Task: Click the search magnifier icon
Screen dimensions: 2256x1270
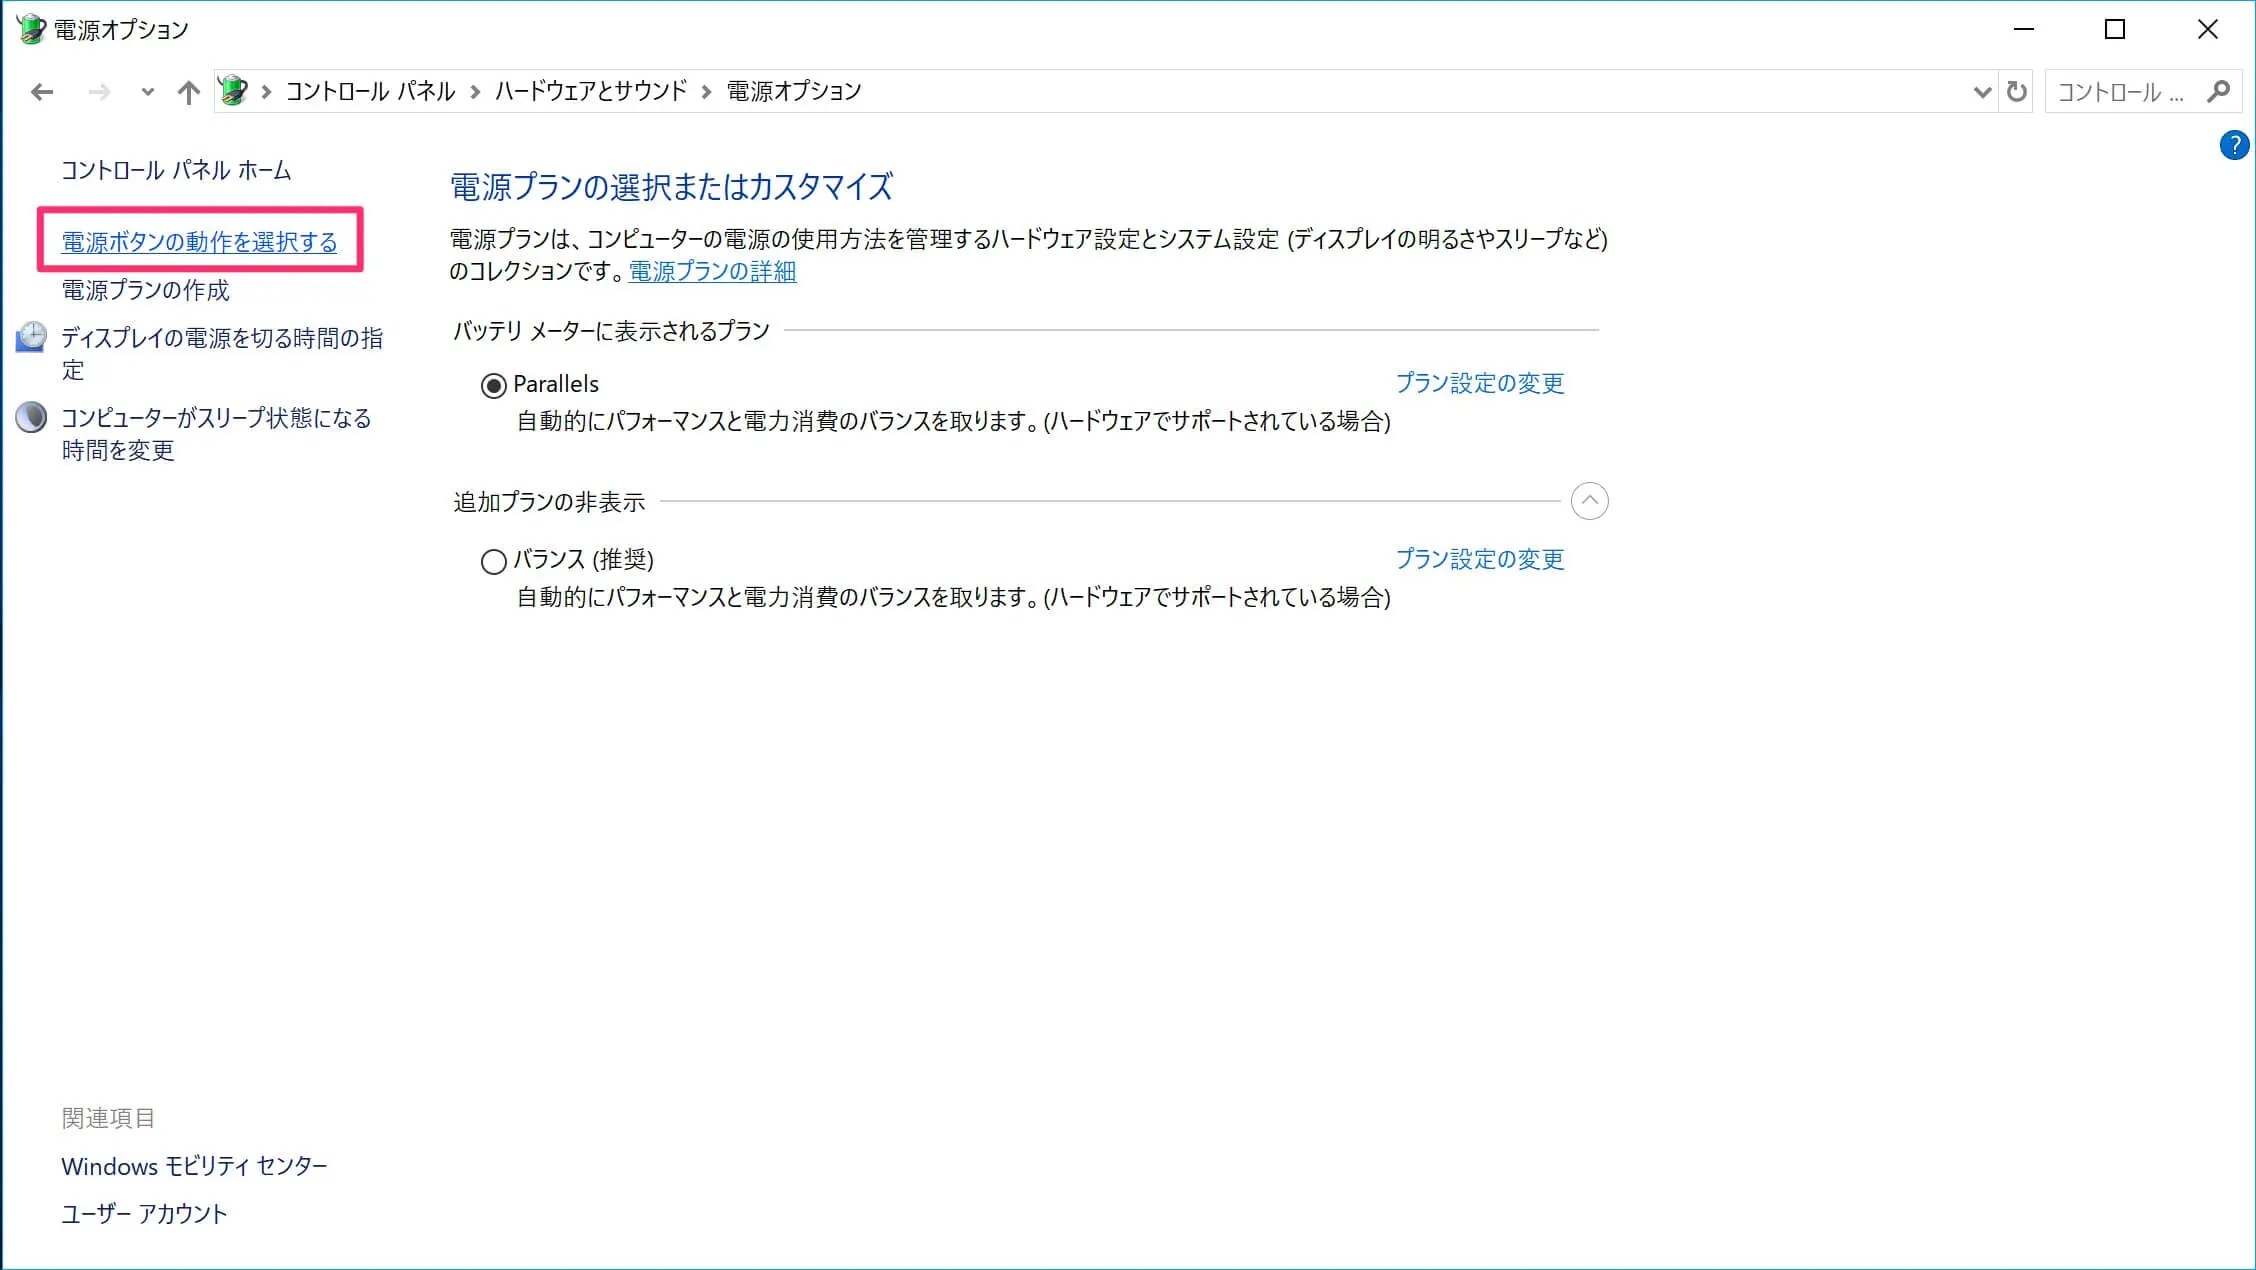Action: tap(2218, 91)
